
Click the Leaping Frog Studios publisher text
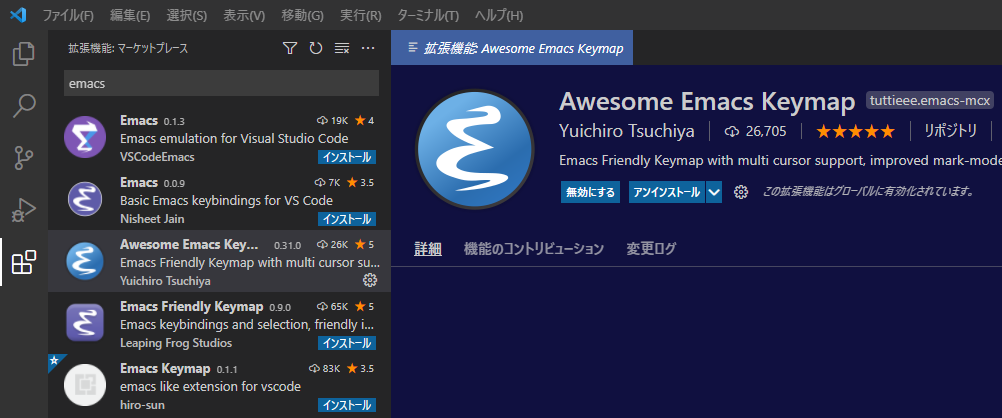176,343
